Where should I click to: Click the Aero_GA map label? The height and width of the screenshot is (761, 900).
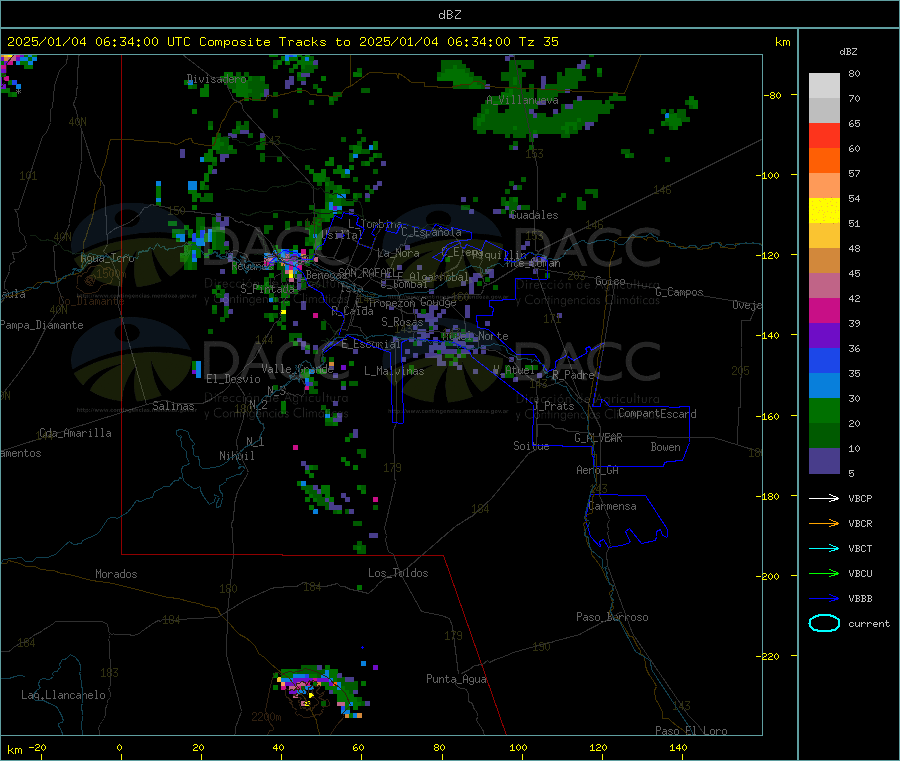coord(597,470)
